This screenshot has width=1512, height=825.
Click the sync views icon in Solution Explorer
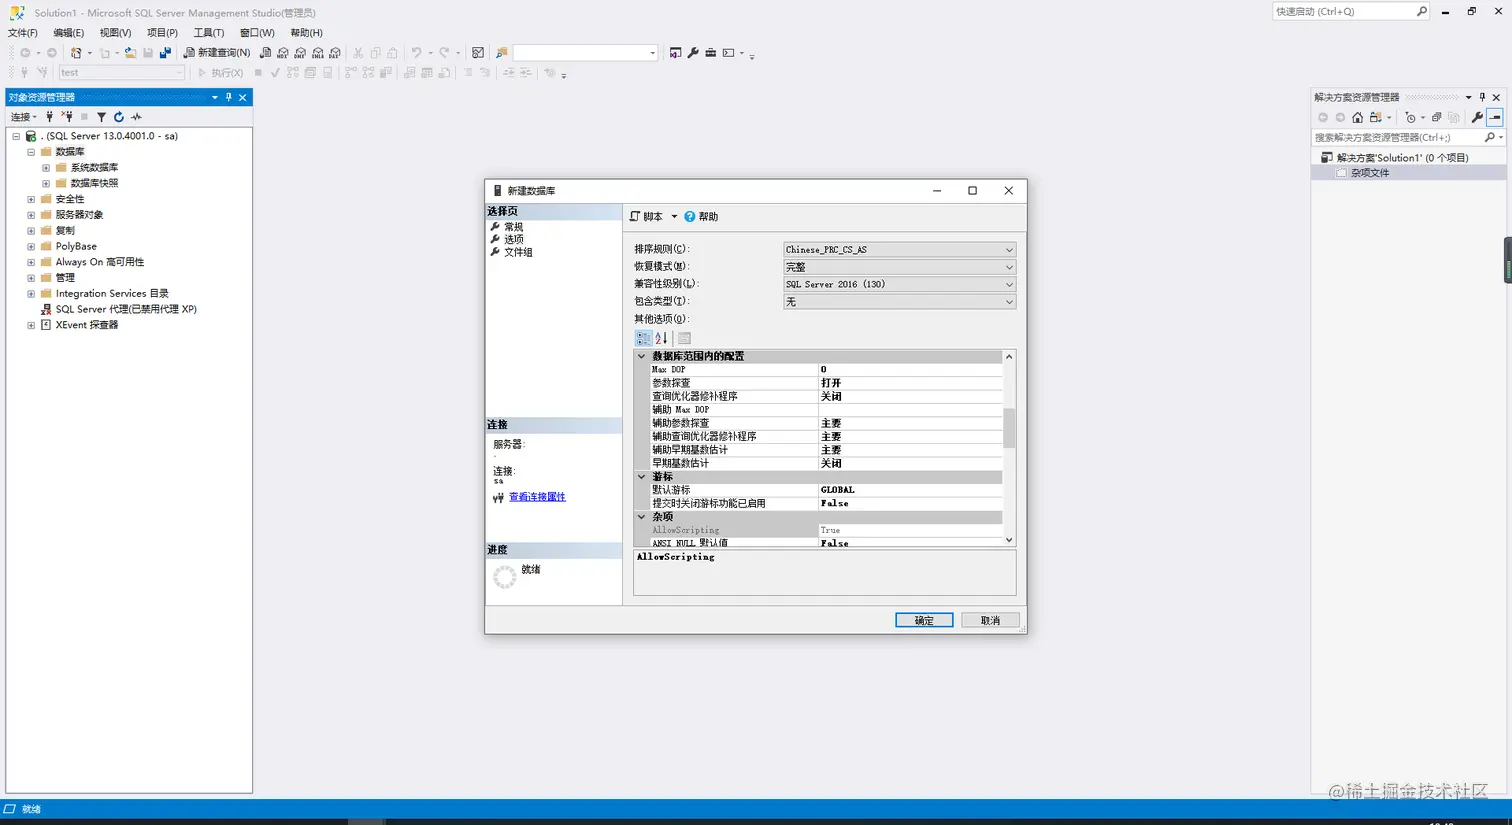pos(1376,117)
